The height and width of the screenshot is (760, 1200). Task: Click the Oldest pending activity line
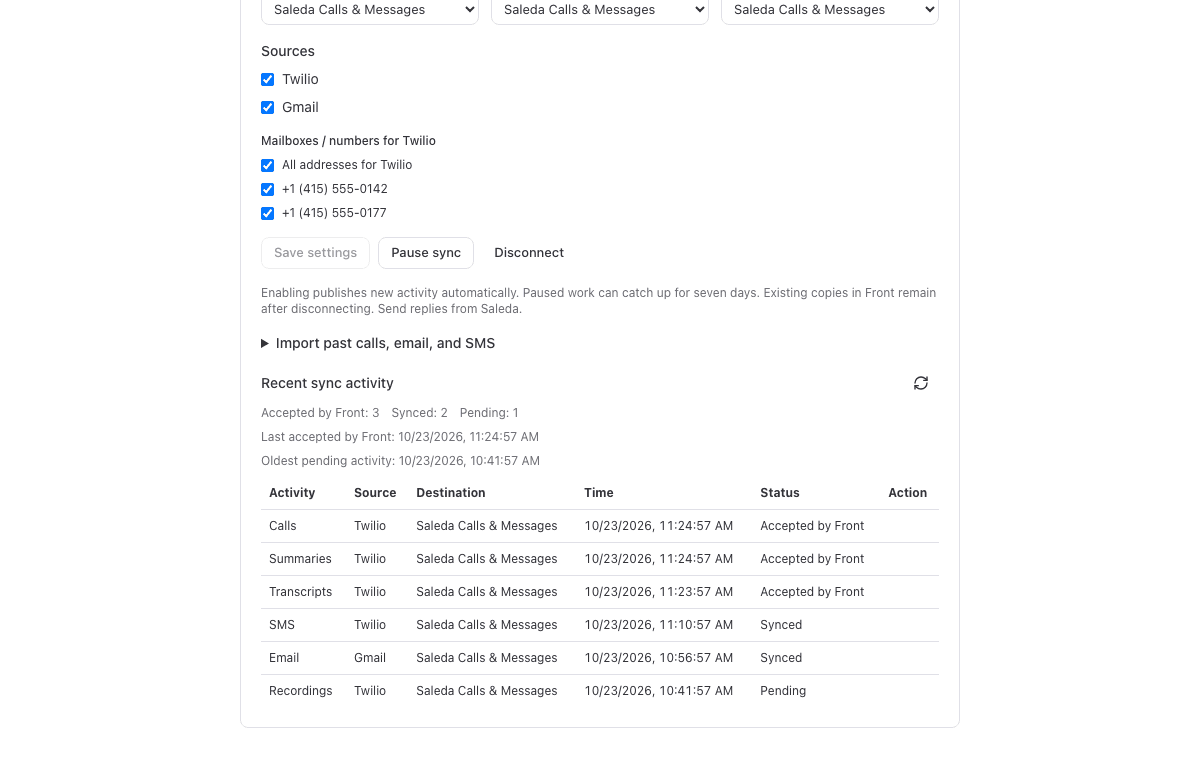pos(400,461)
